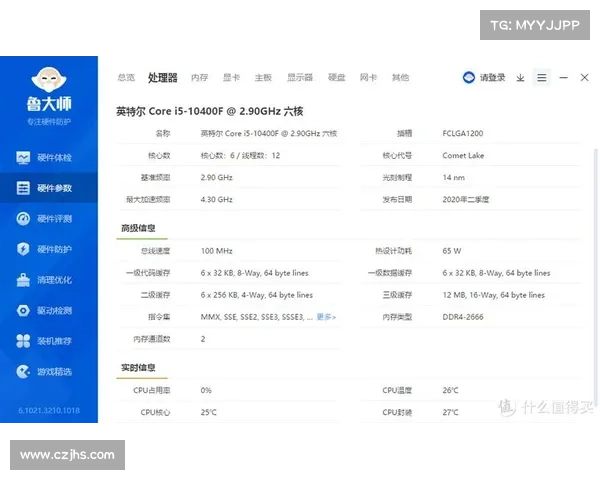Click the 鲁大师 logo avatar
Screen dimensions: 600x480
coord(48,82)
